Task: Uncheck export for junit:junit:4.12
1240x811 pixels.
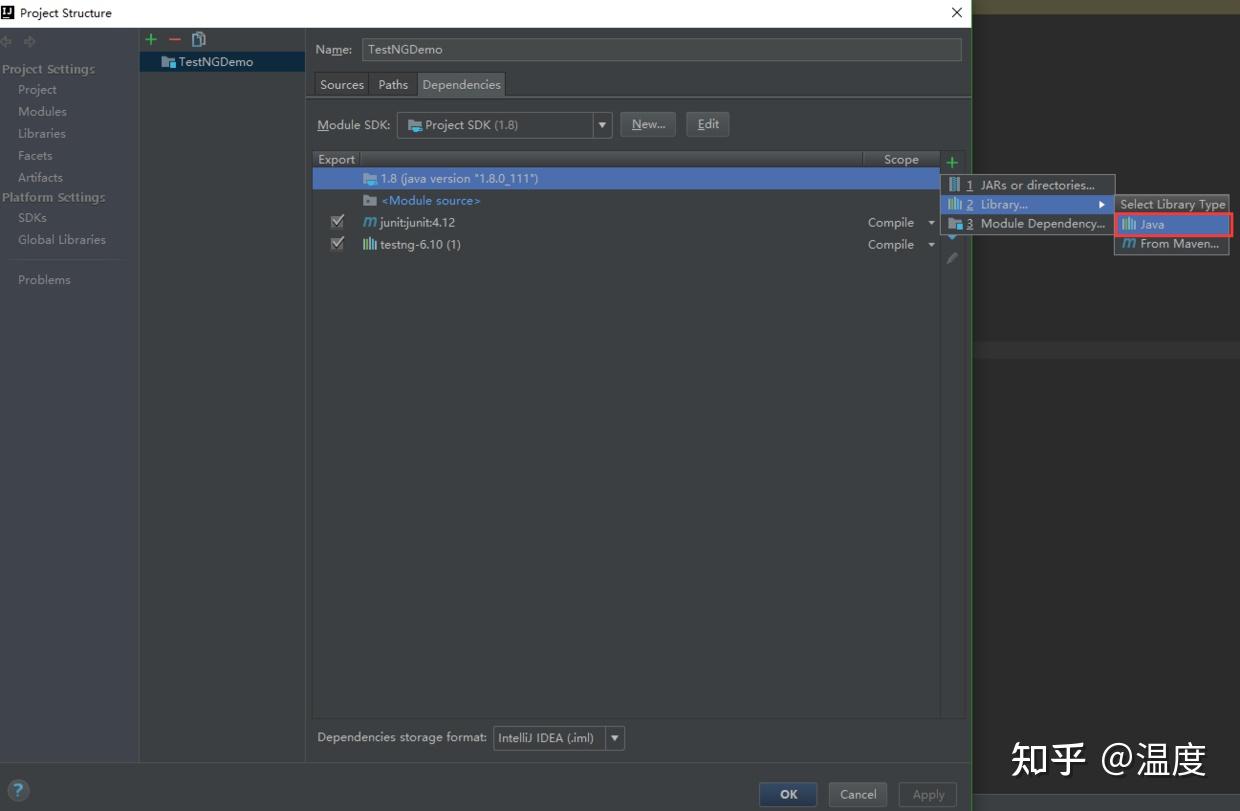Action: (x=337, y=221)
